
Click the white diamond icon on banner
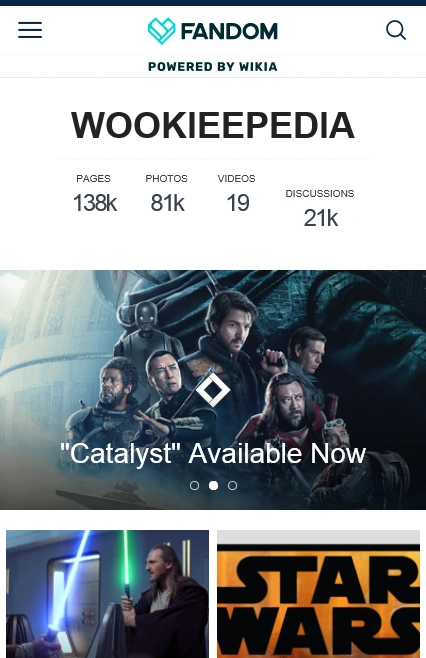[x=213, y=389]
